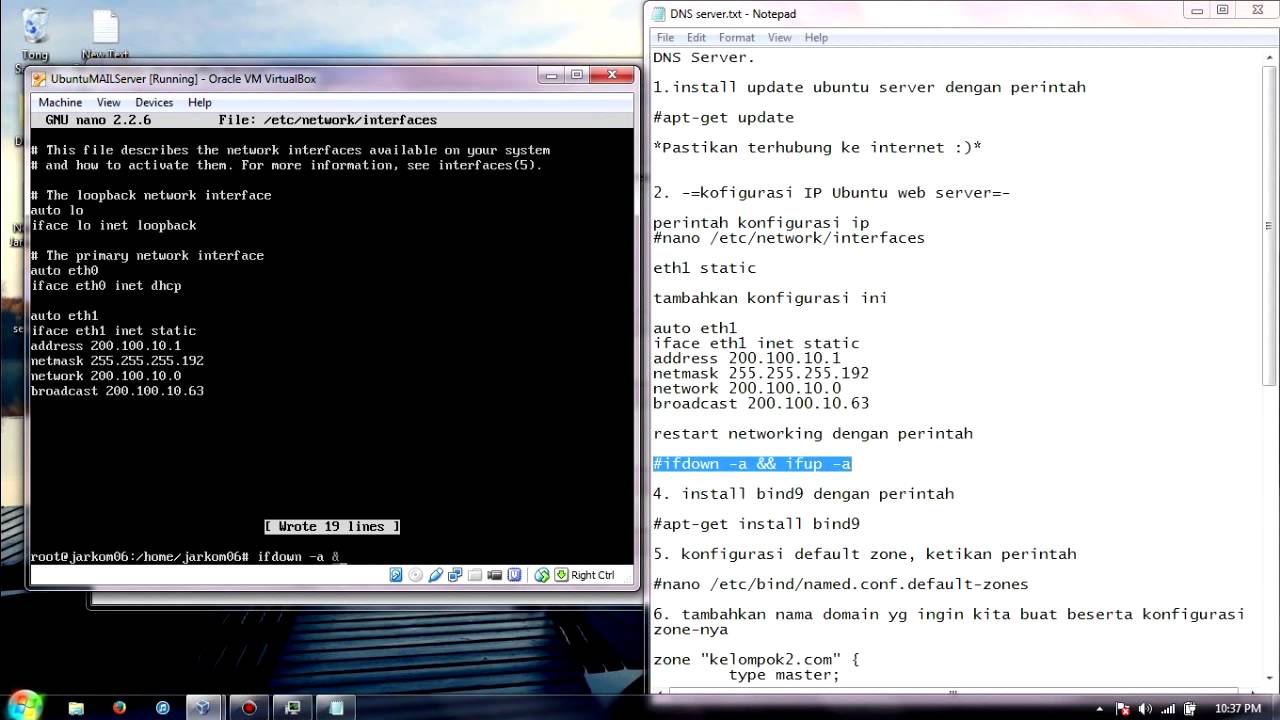Viewport: 1280px width, 720px height.
Task: Click 'Right Ctrl' host key label in VirtualBox
Action: 593,575
